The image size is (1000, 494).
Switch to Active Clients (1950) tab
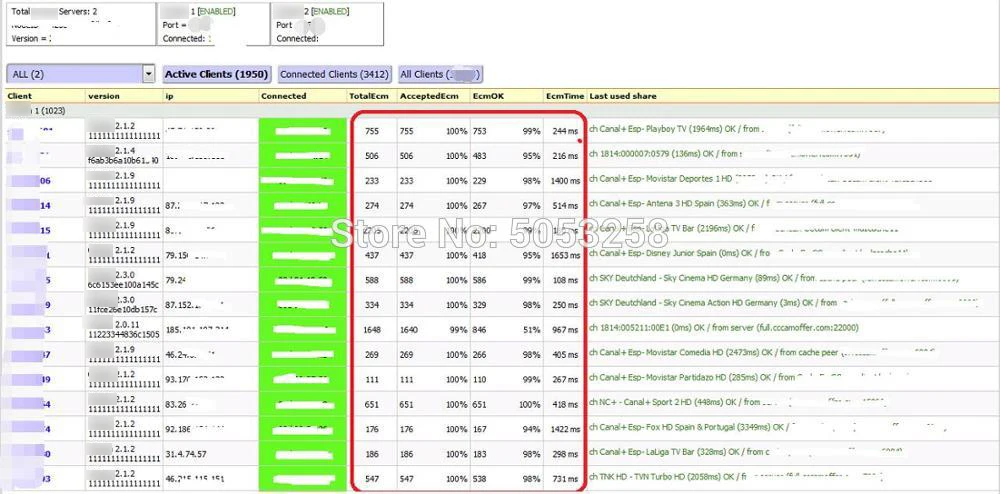(217, 74)
